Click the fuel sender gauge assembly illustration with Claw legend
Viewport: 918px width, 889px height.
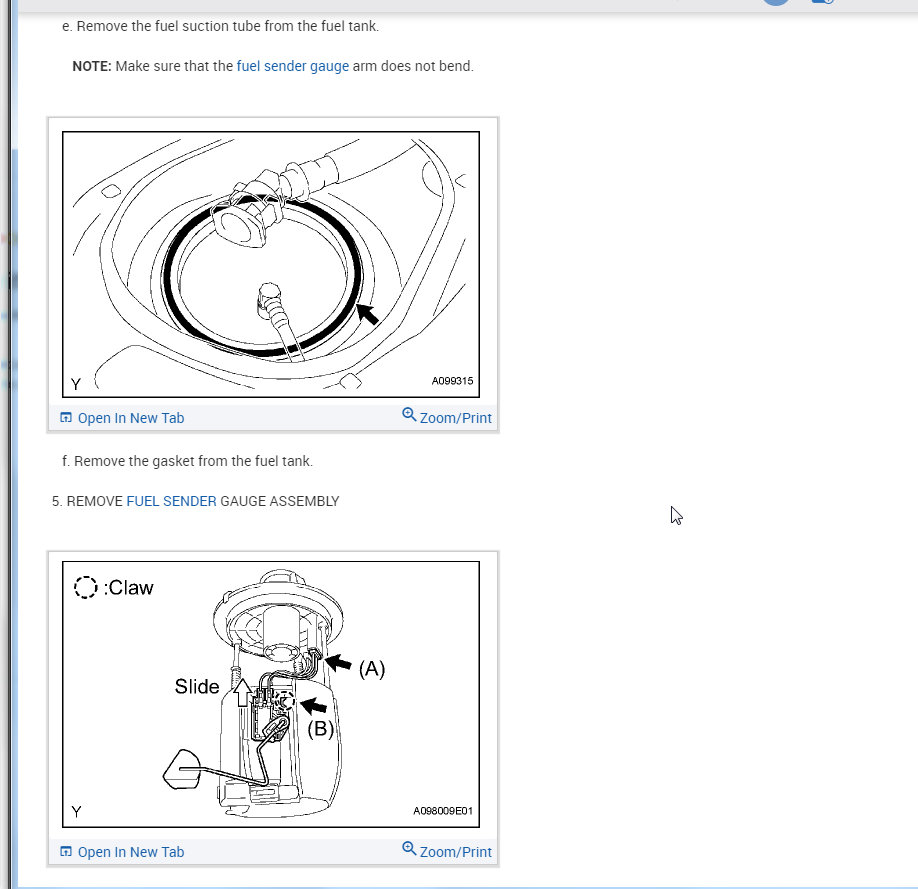[271, 695]
